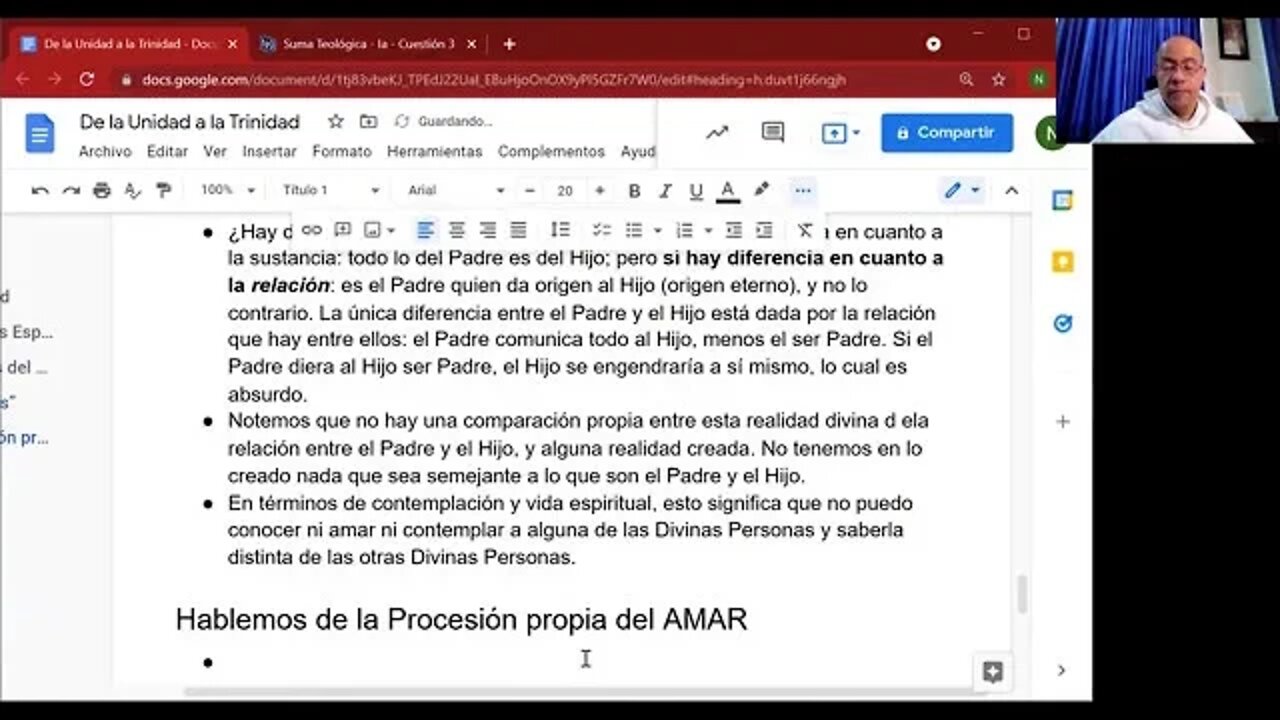Click the Compartir button

946,132
